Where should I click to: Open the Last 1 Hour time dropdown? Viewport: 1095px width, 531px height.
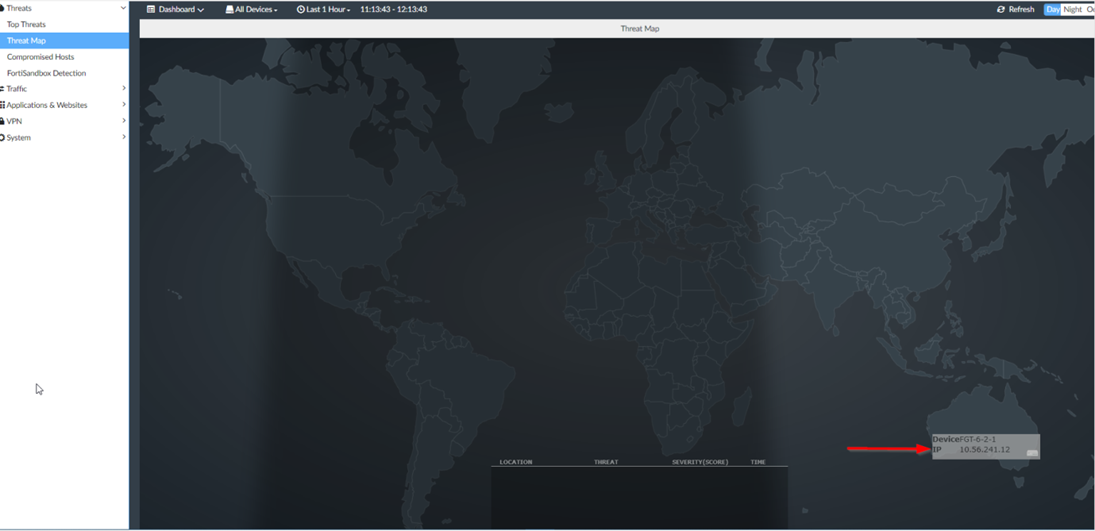(323, 9)
